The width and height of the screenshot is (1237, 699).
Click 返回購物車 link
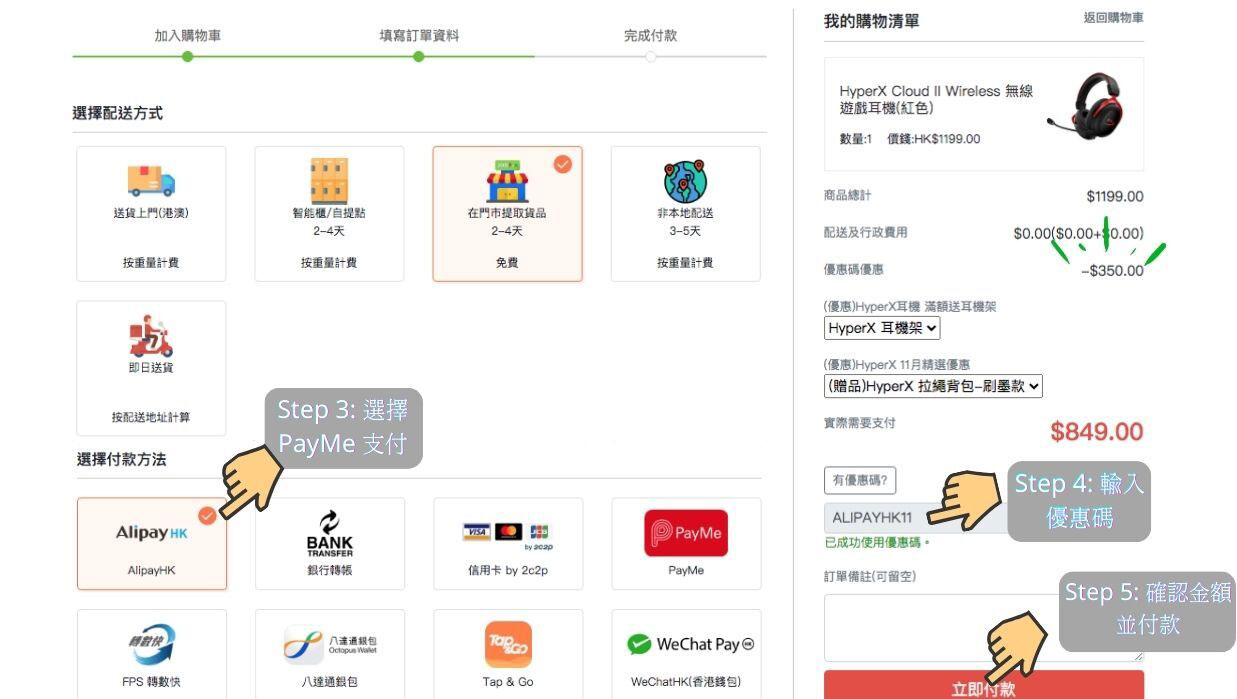[x=1113, y=18]
